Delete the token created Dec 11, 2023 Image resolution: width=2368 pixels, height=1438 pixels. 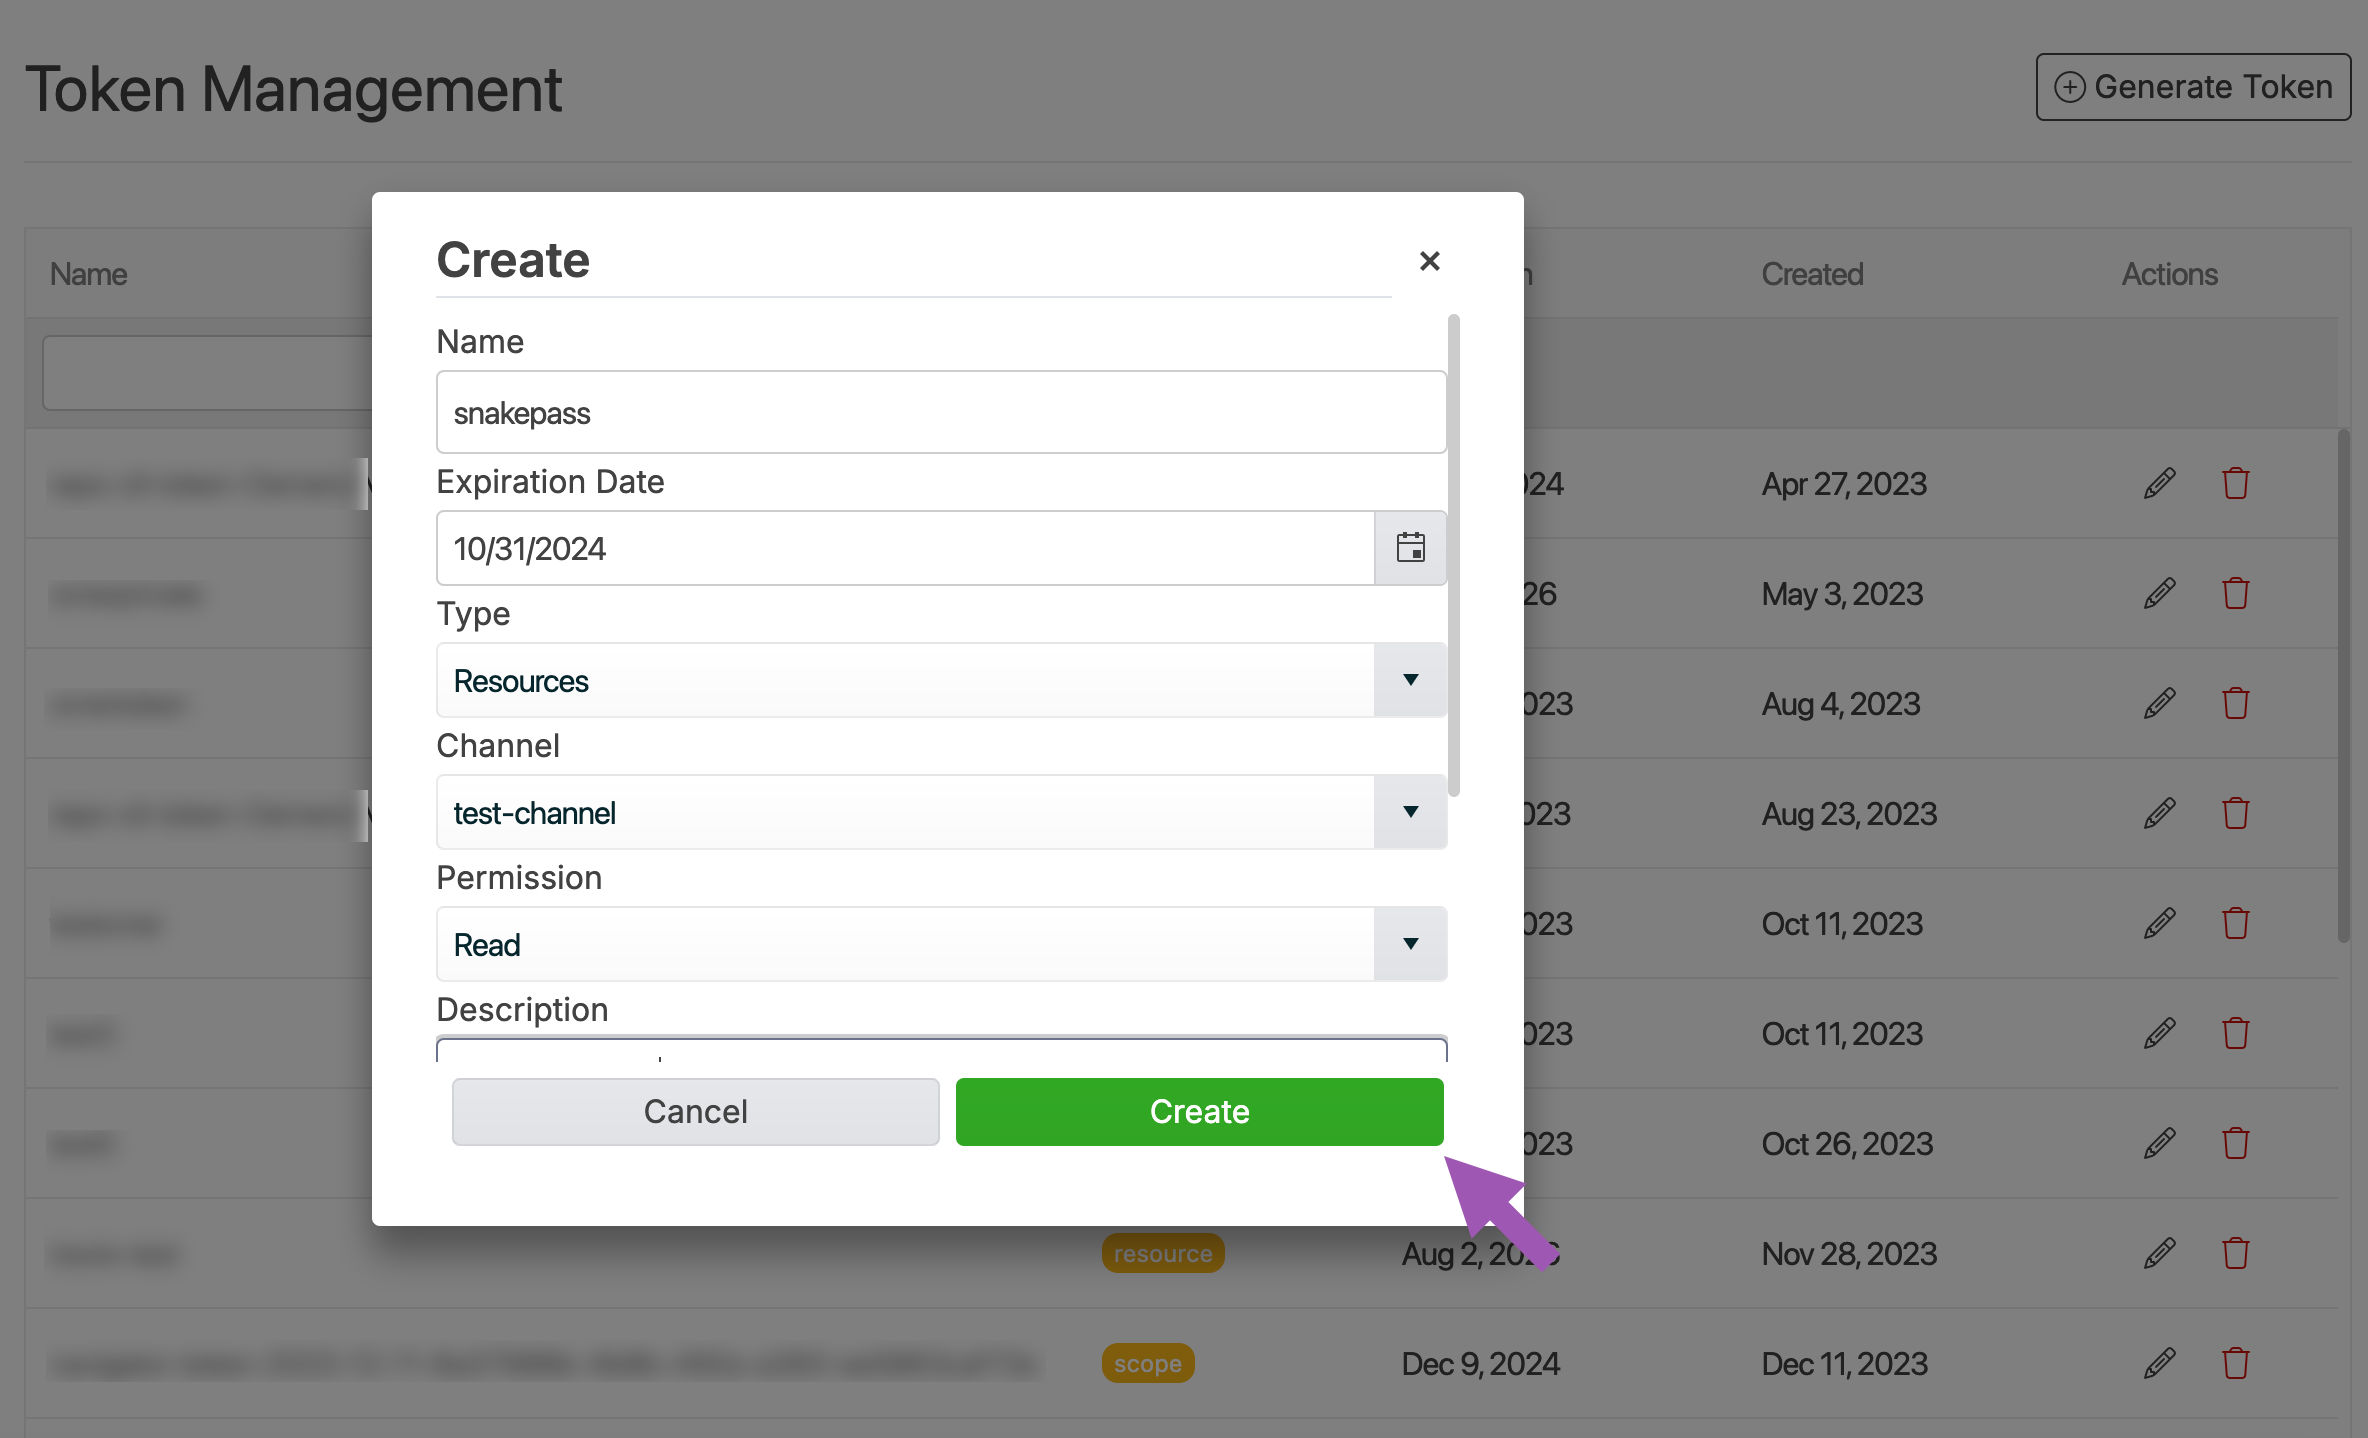pos(2236,1364)
